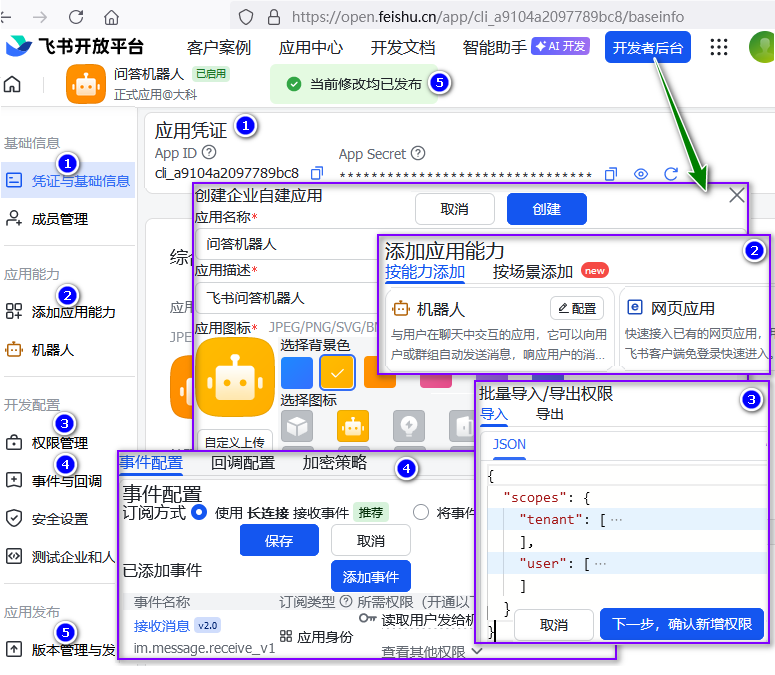
Task: Go forward with the browser arrow
Action: [x=40, y=17]
